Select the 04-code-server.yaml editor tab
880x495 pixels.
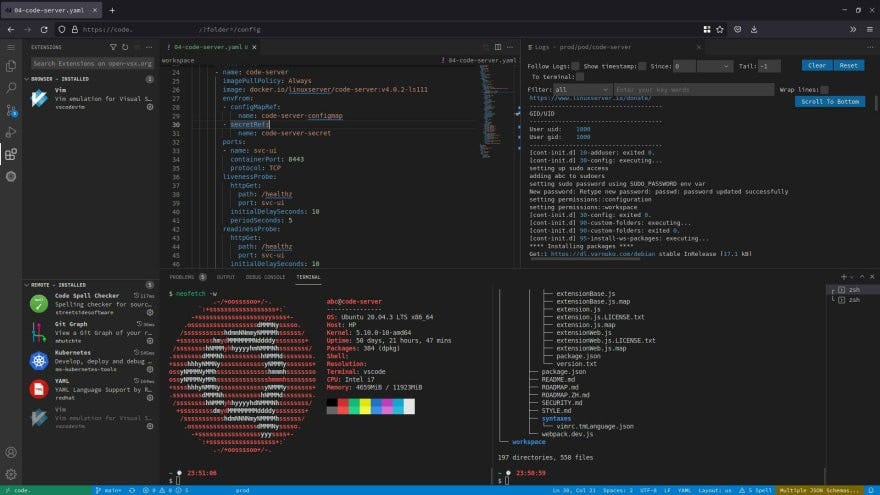coord(210,47)
